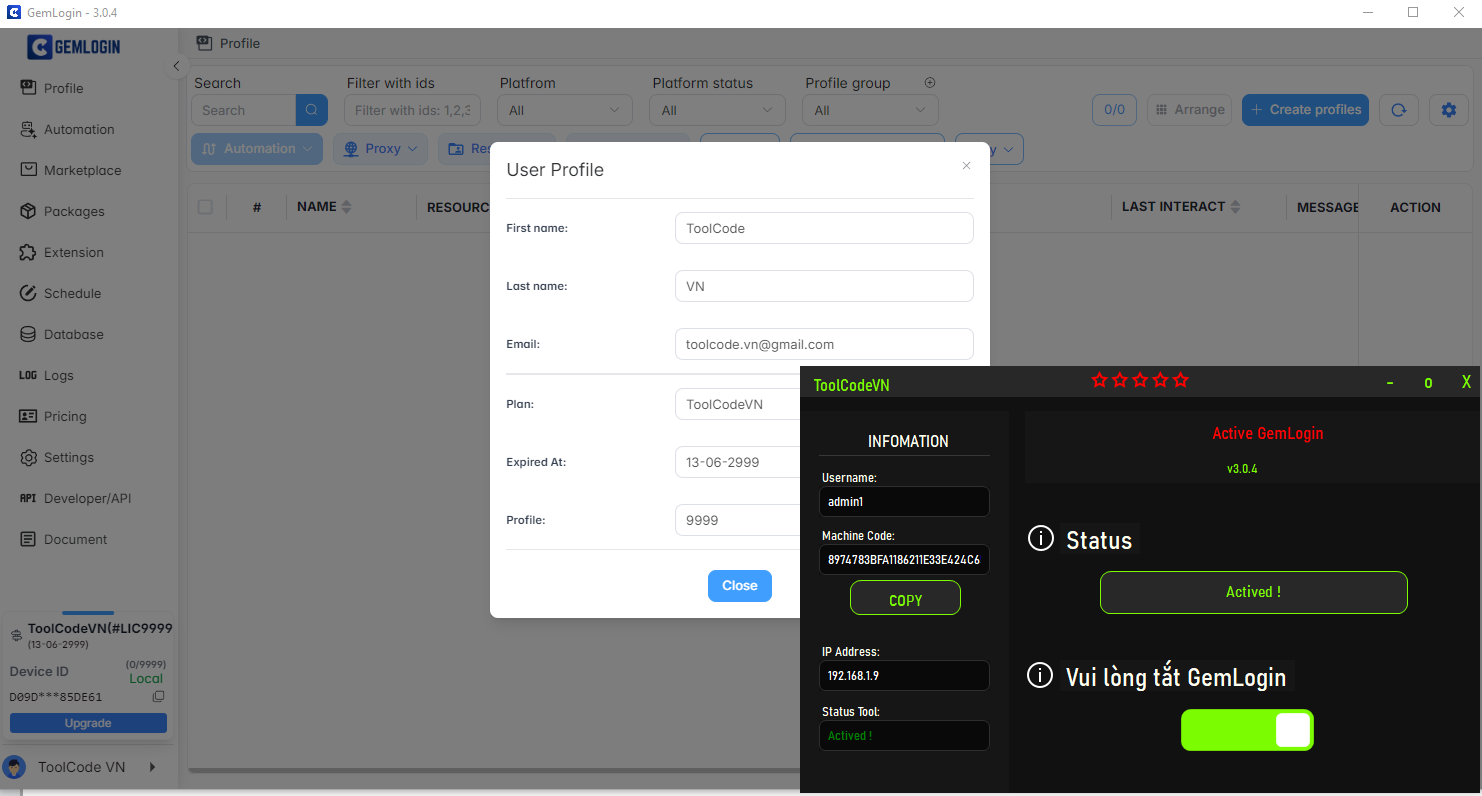Close User Profile dialog with X
1482x796 pixels.
click(966, 166)
